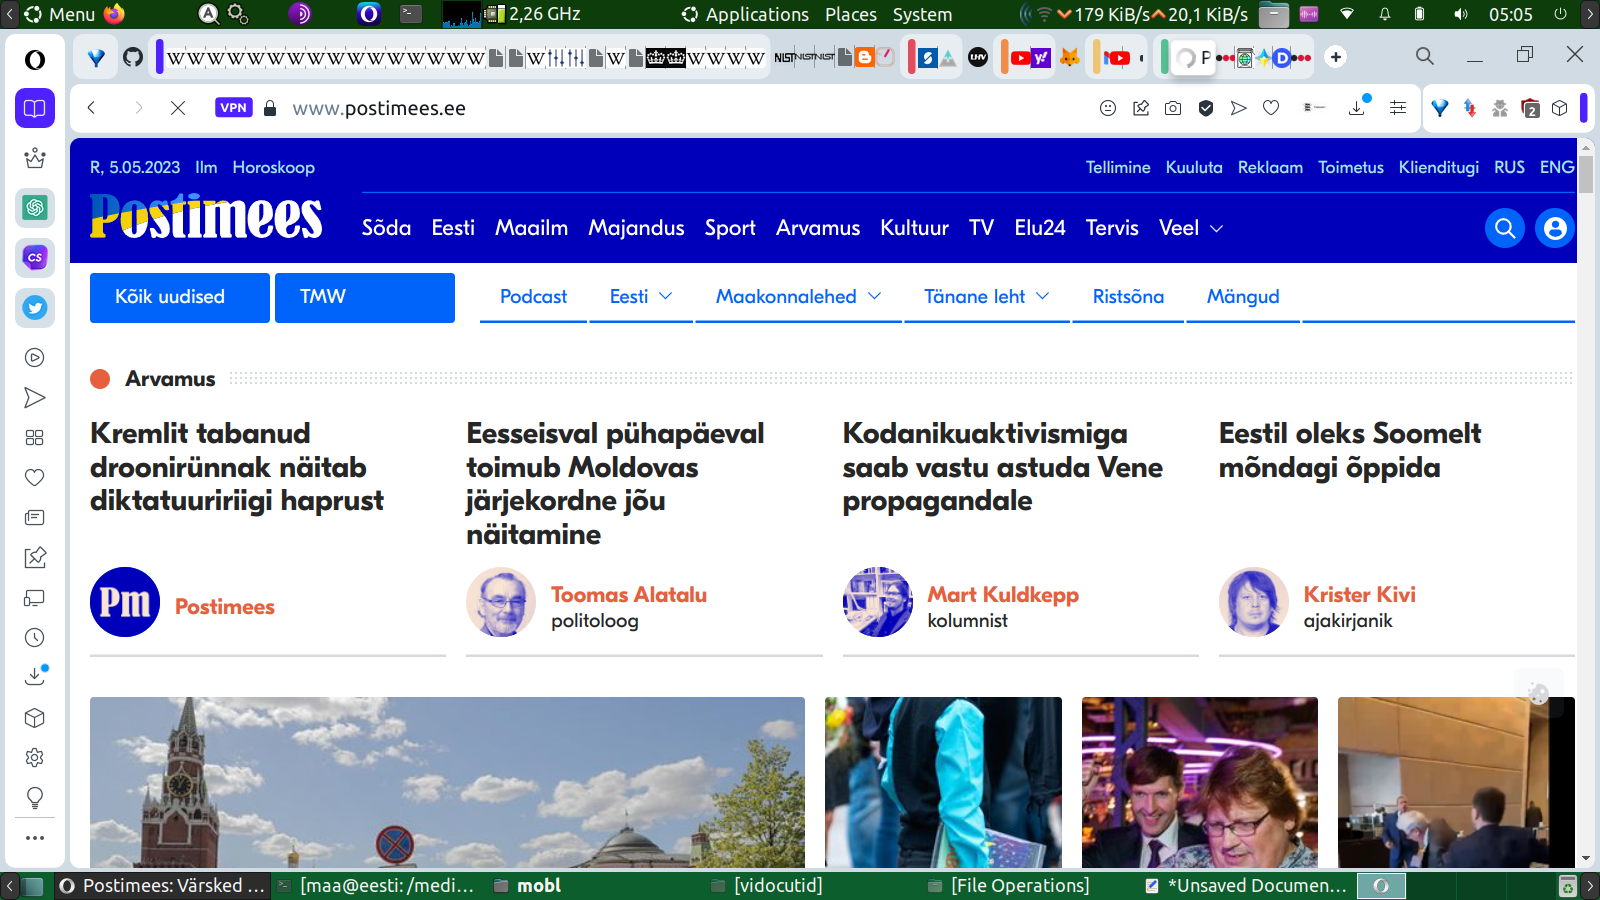The height and width of the screenshot is (900, 1600).
Task: Click the Kremlin tower photo thumbnail
Action: tap(447, 781)
